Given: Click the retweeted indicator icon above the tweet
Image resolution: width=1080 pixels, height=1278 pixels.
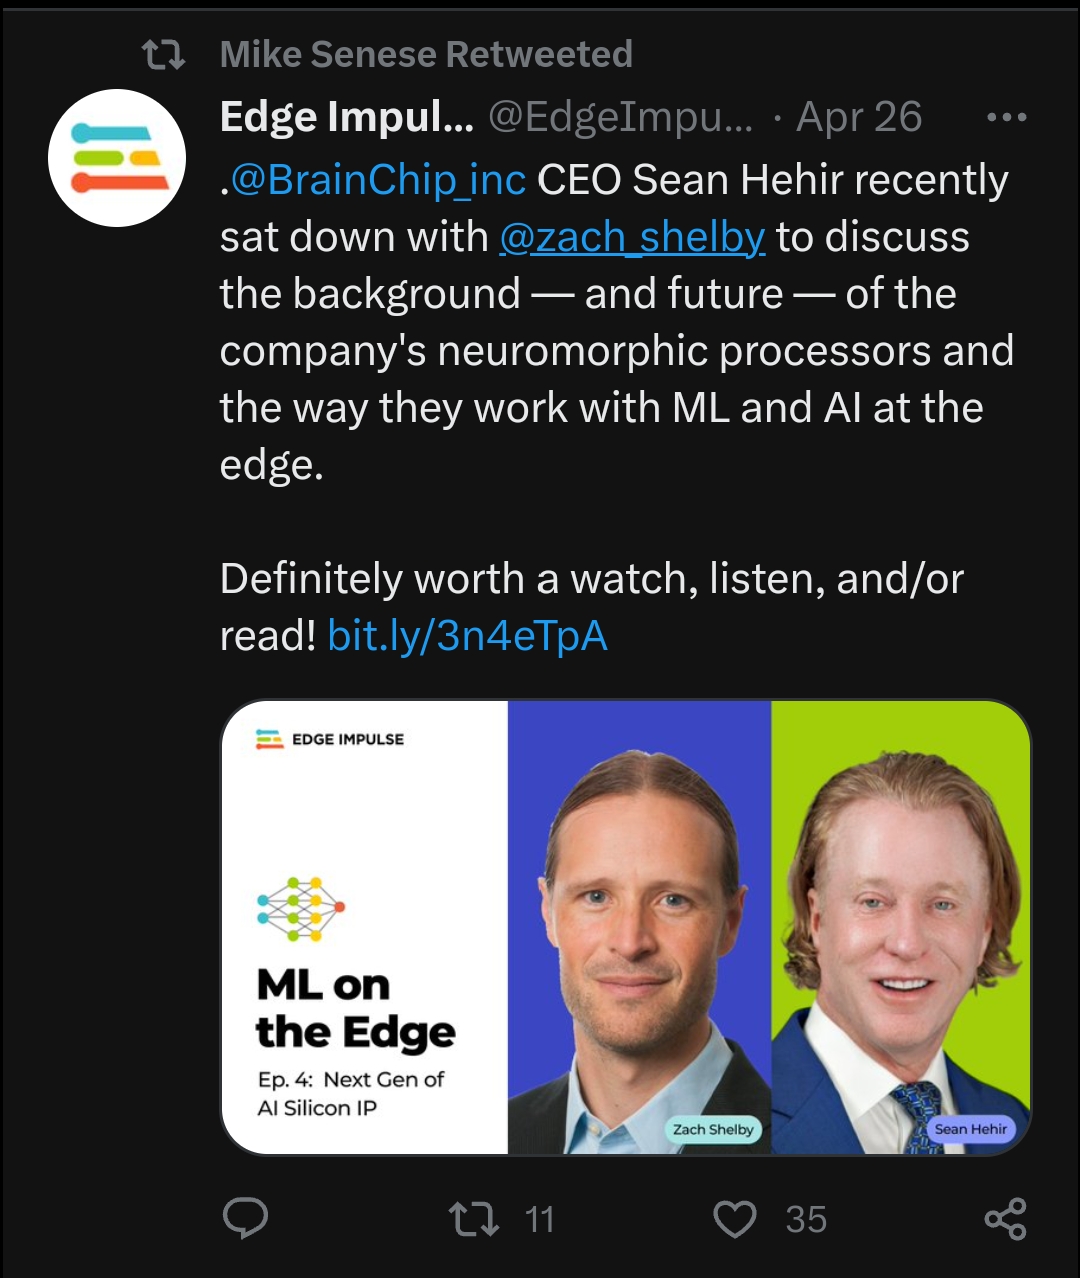Looking at the screenshot, I should point(163,55).
